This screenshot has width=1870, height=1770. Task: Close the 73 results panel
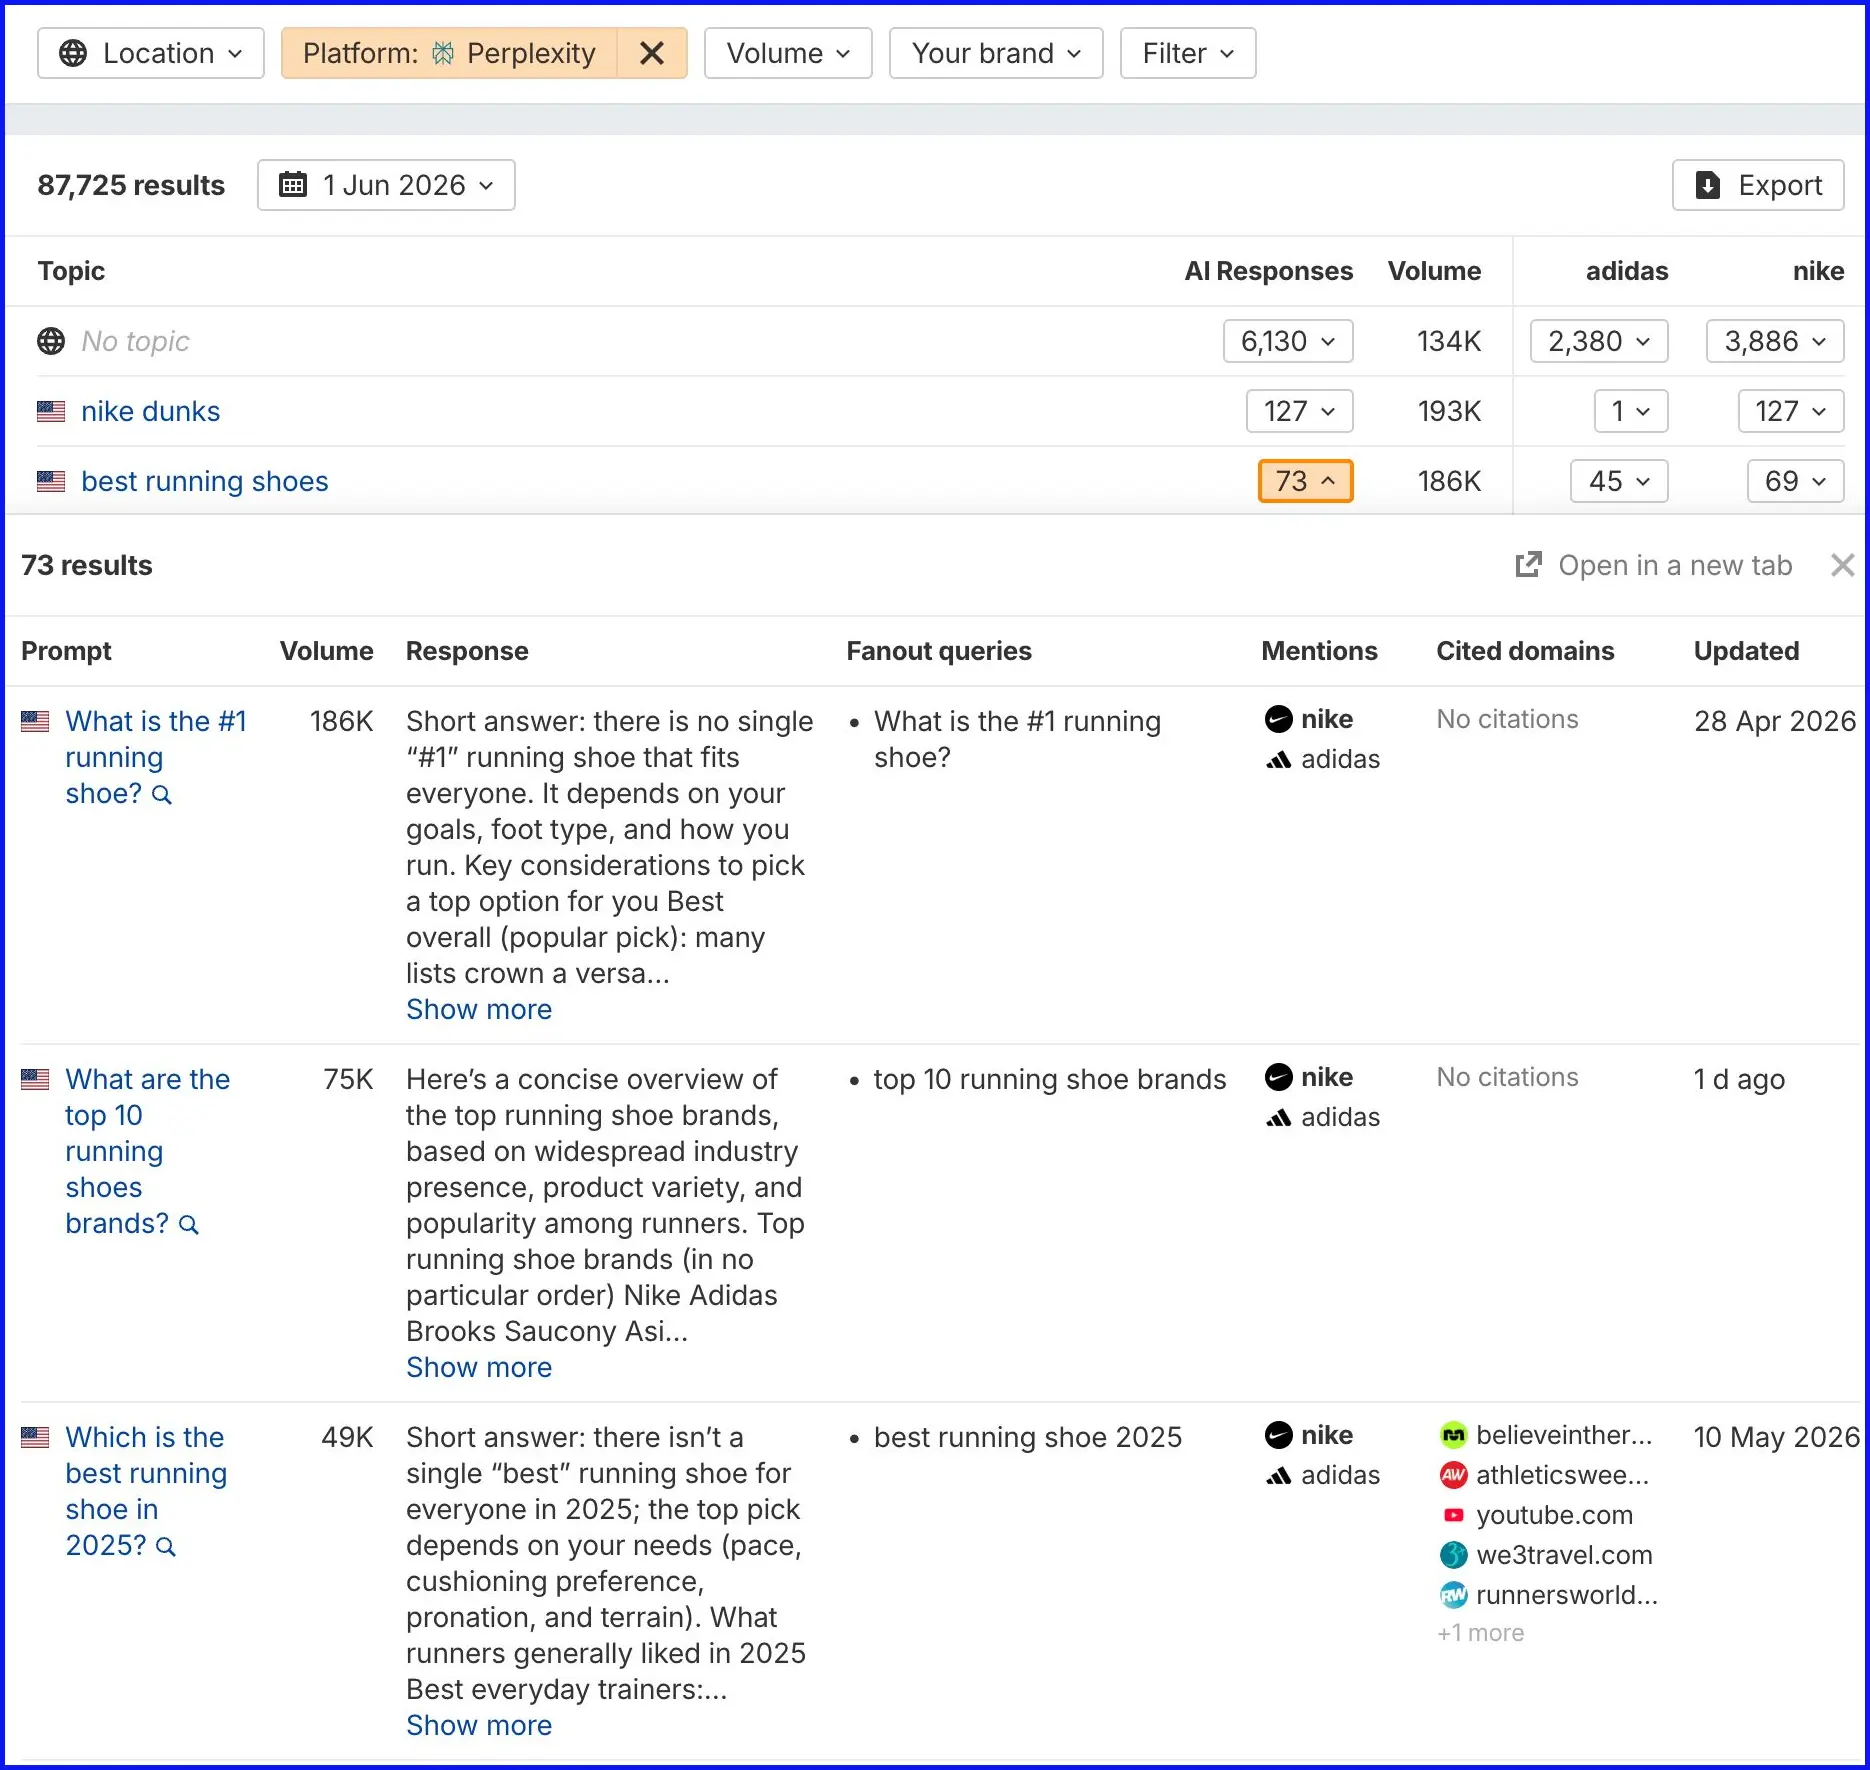tap(1842, 565)
